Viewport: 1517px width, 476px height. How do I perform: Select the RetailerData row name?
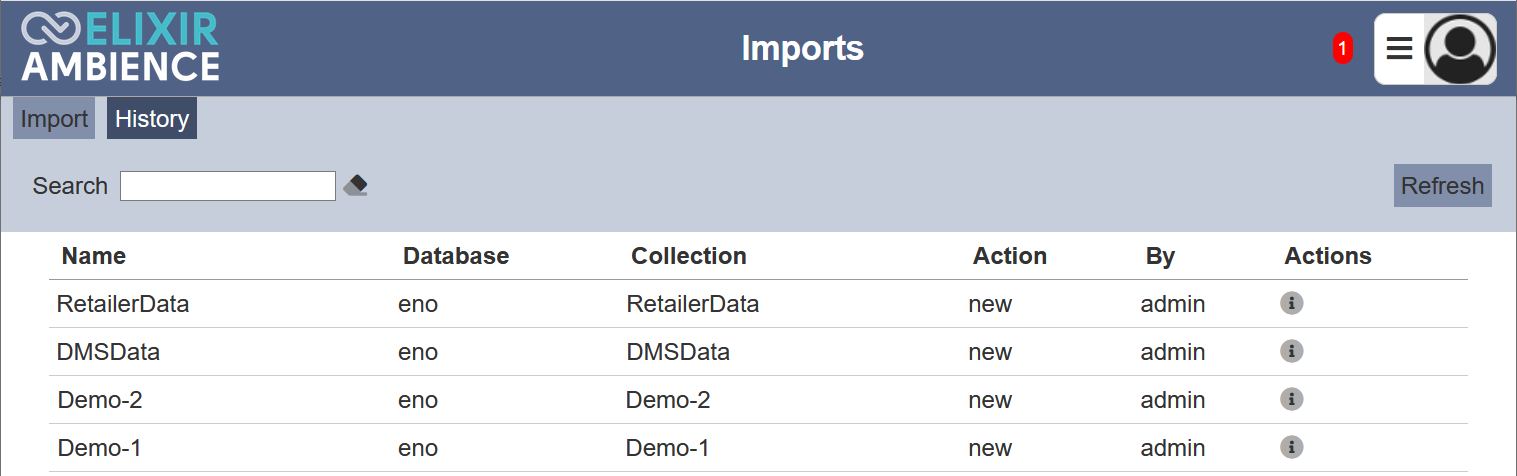(123, 304)
